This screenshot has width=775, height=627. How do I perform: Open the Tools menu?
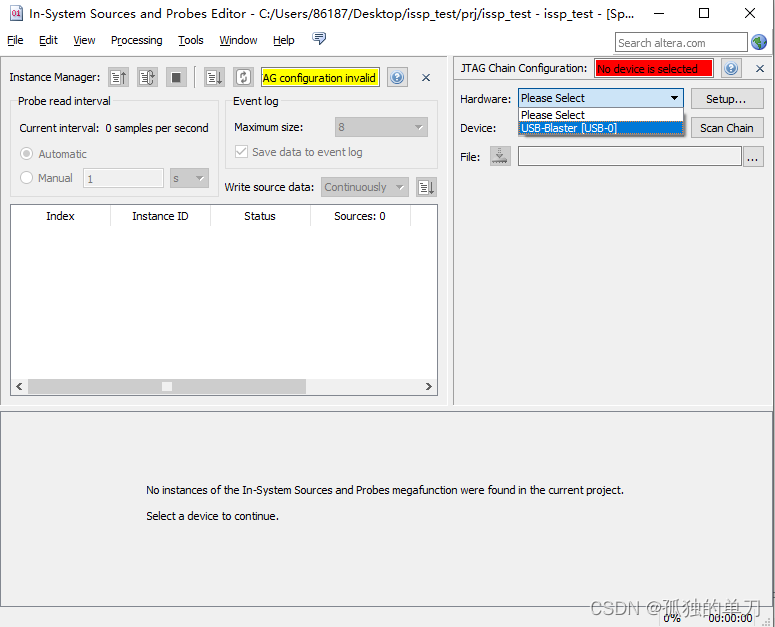point(191,40)
